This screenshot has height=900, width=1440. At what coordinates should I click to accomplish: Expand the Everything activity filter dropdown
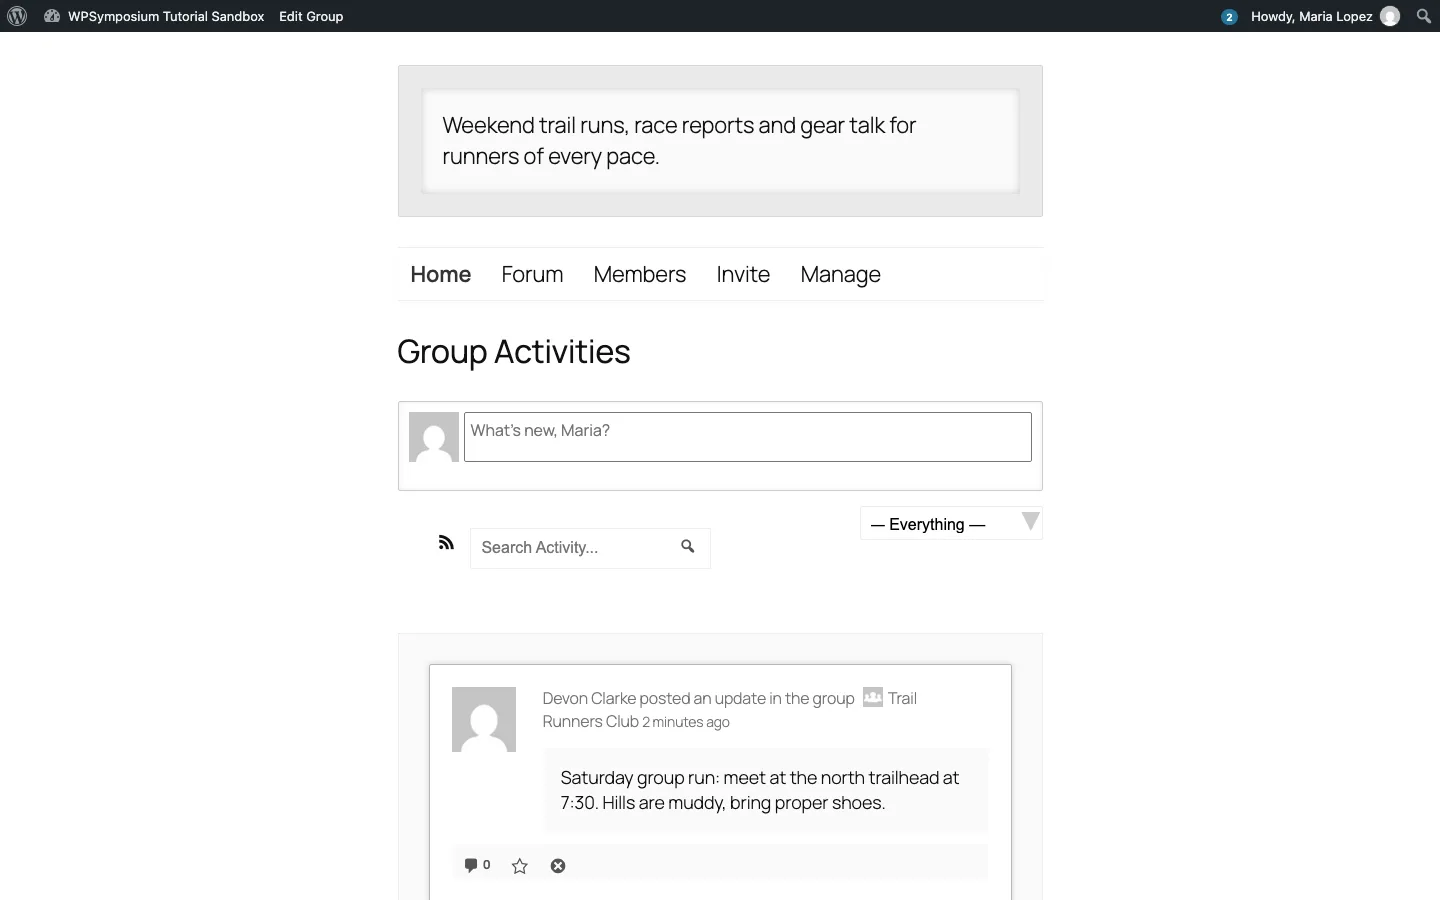click(x=951, y=523)
